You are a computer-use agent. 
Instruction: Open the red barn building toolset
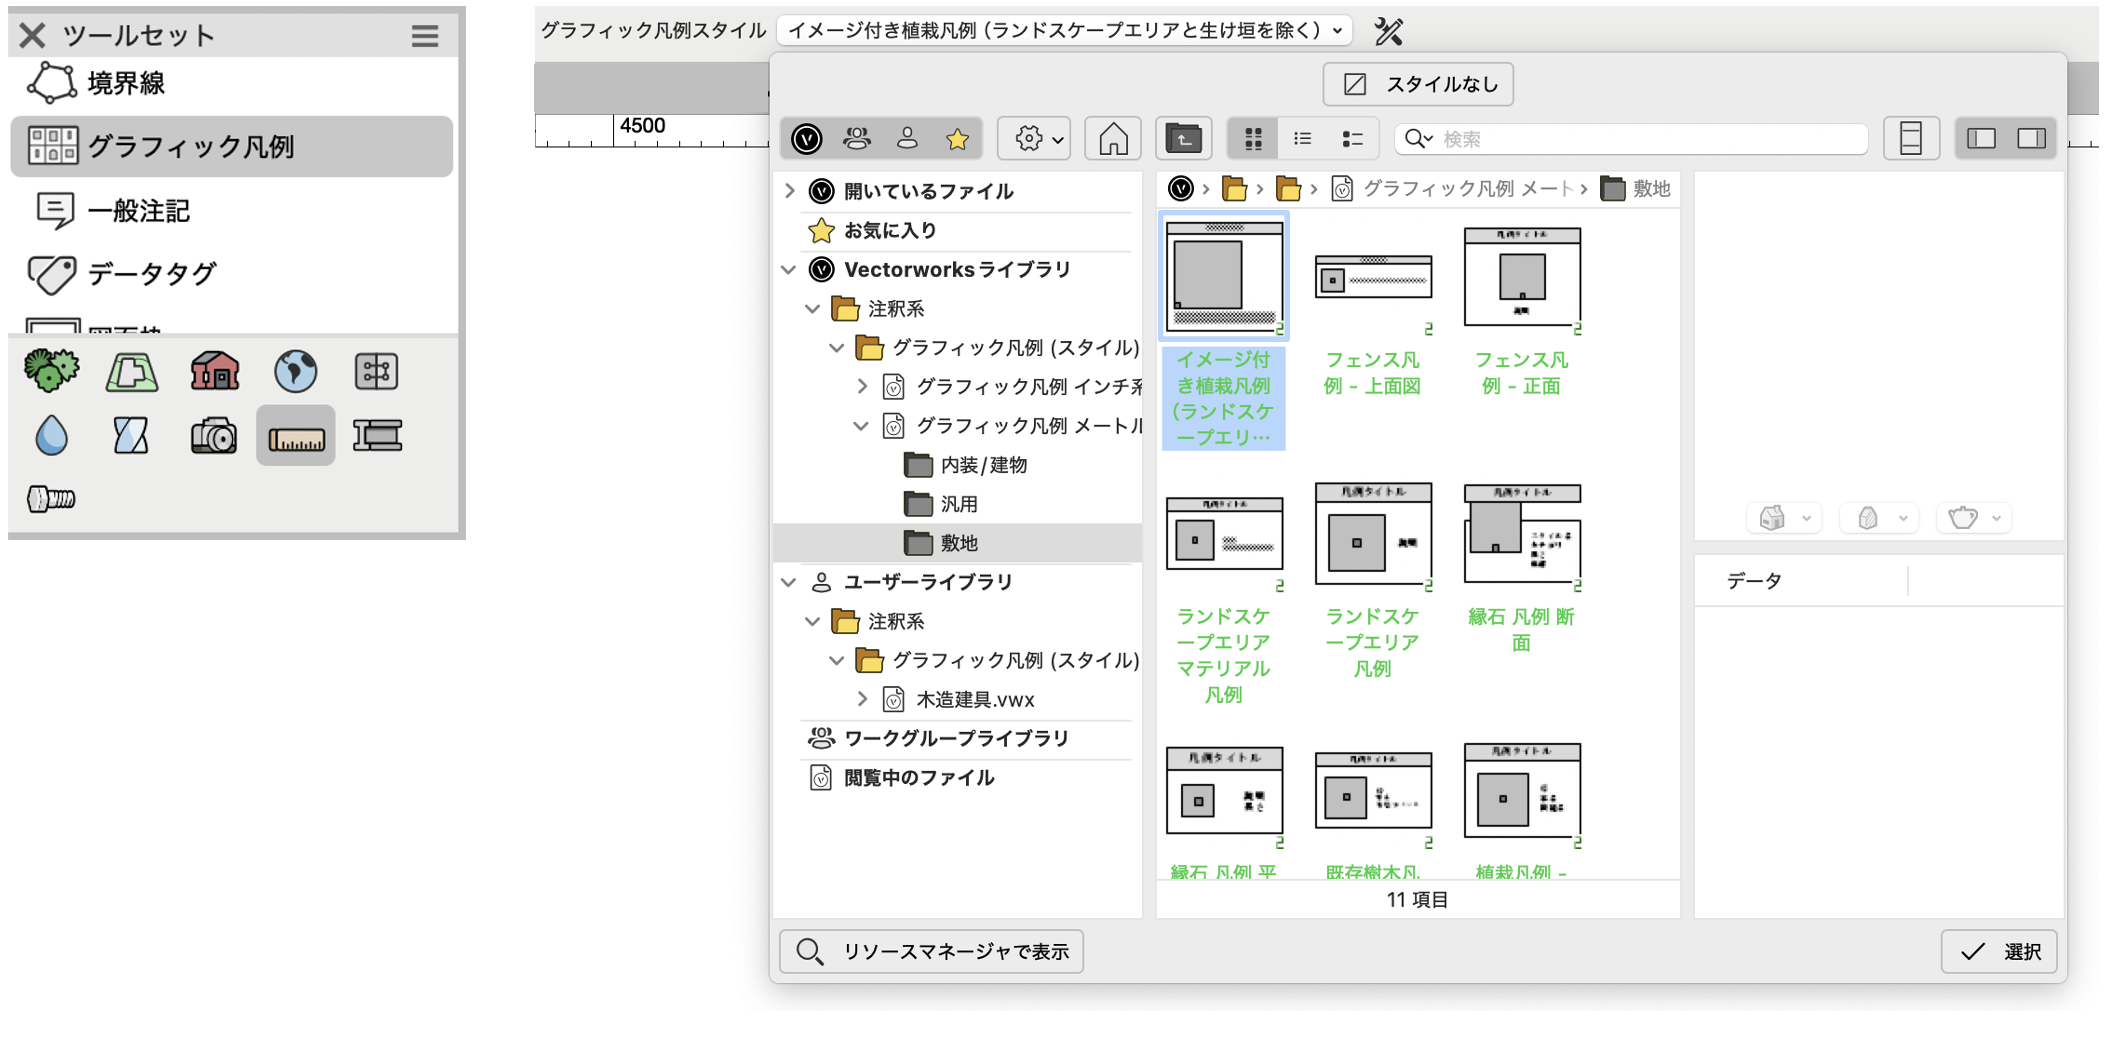pyautogui.click(x=214, y=371)
